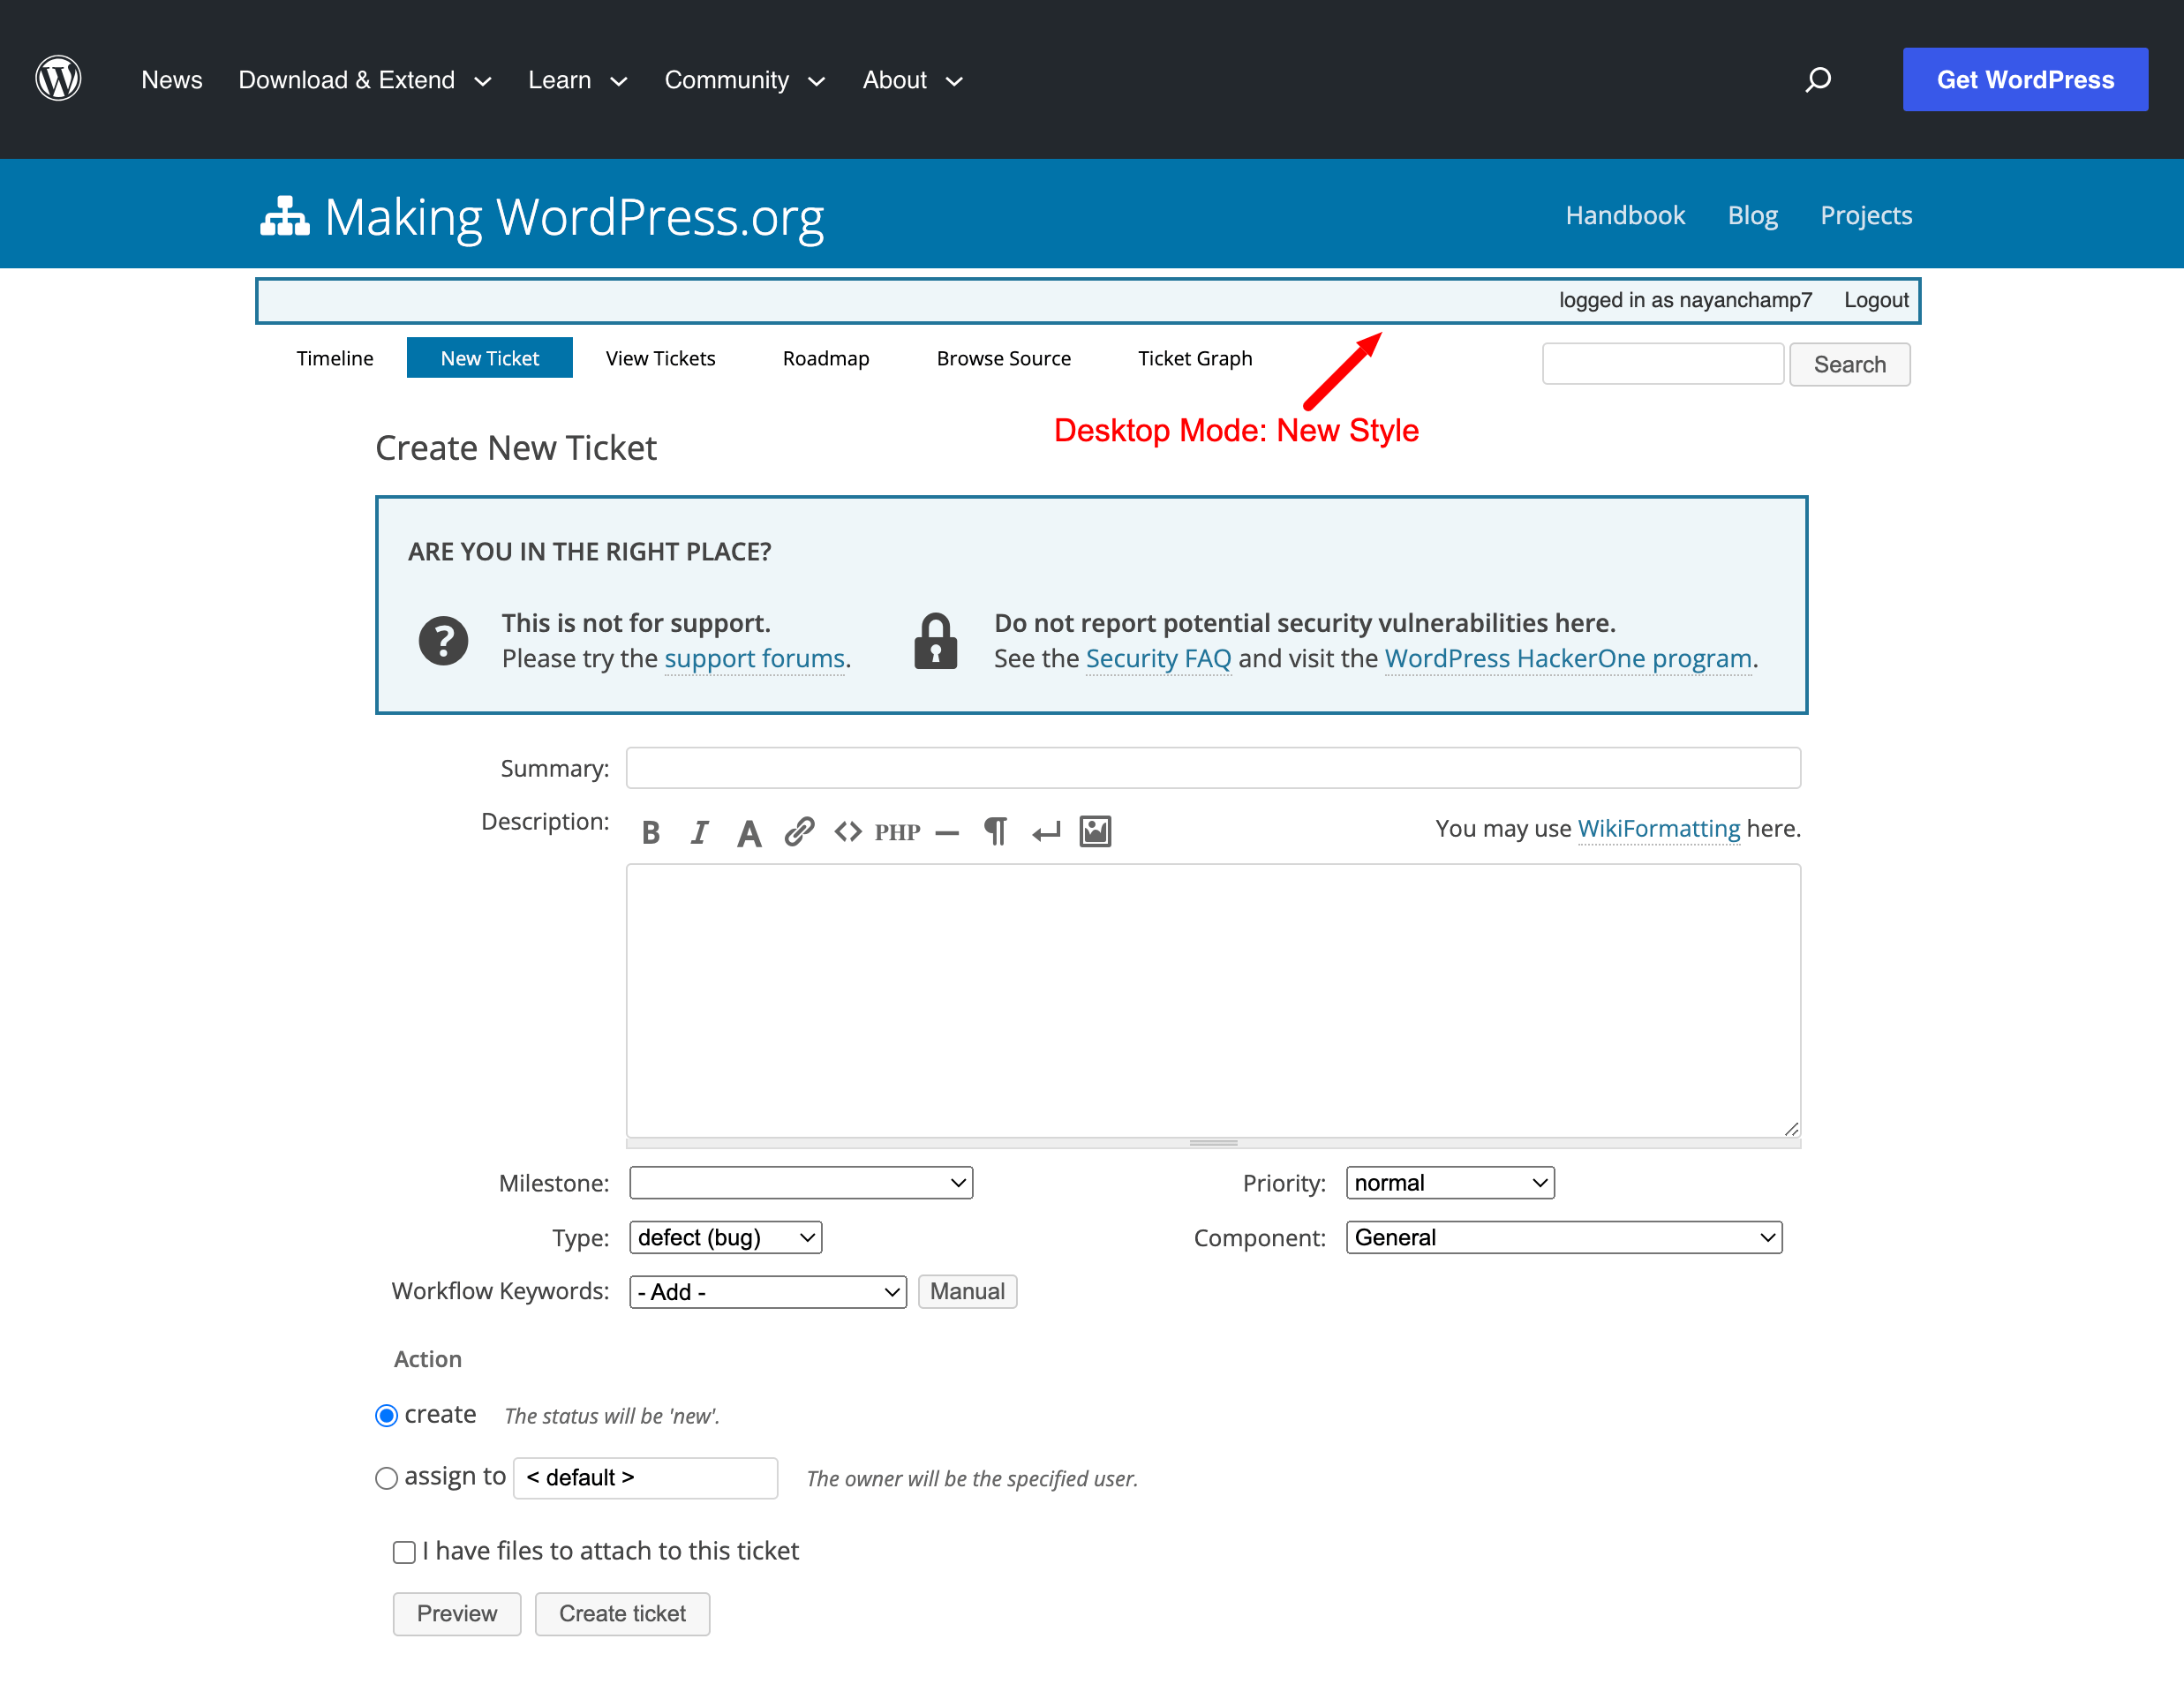The image size is (2184, 1684).
Task: Insert a new paragraph with pilcrow icon
Action: point(995,832)
